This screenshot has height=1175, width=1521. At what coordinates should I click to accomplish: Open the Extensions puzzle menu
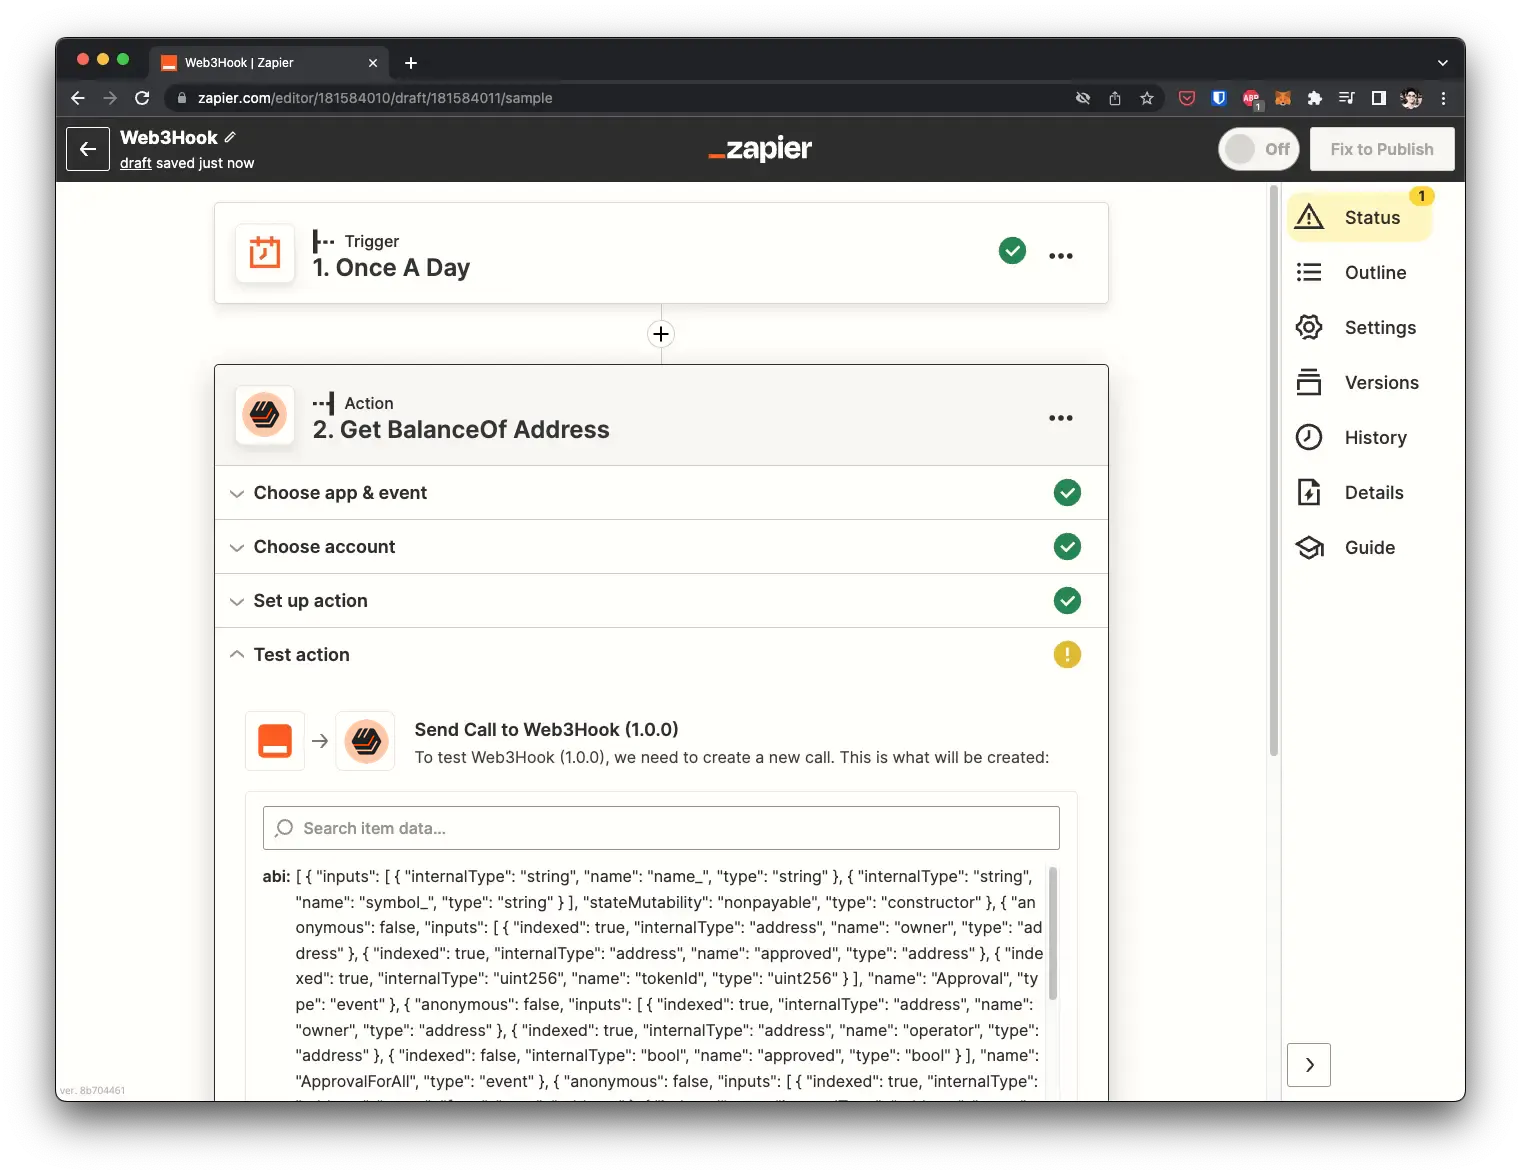pos(1315,98)
